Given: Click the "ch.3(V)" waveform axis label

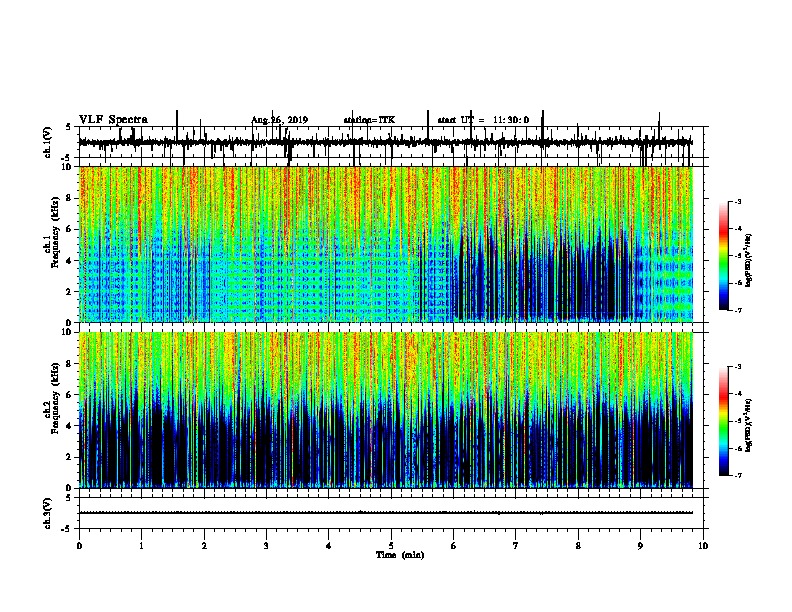Looking at the screenshot, I should pos(48,513).
